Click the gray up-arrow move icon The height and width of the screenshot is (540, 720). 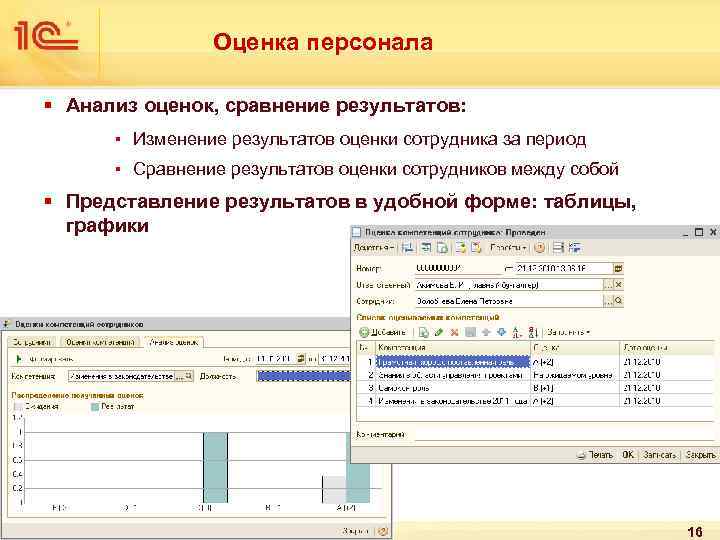[x=486, y=332]
